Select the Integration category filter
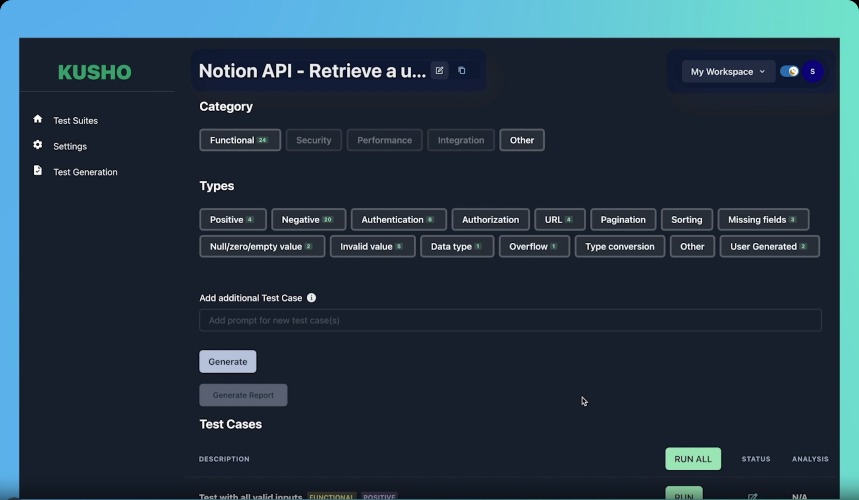 [x=461, y=140]
